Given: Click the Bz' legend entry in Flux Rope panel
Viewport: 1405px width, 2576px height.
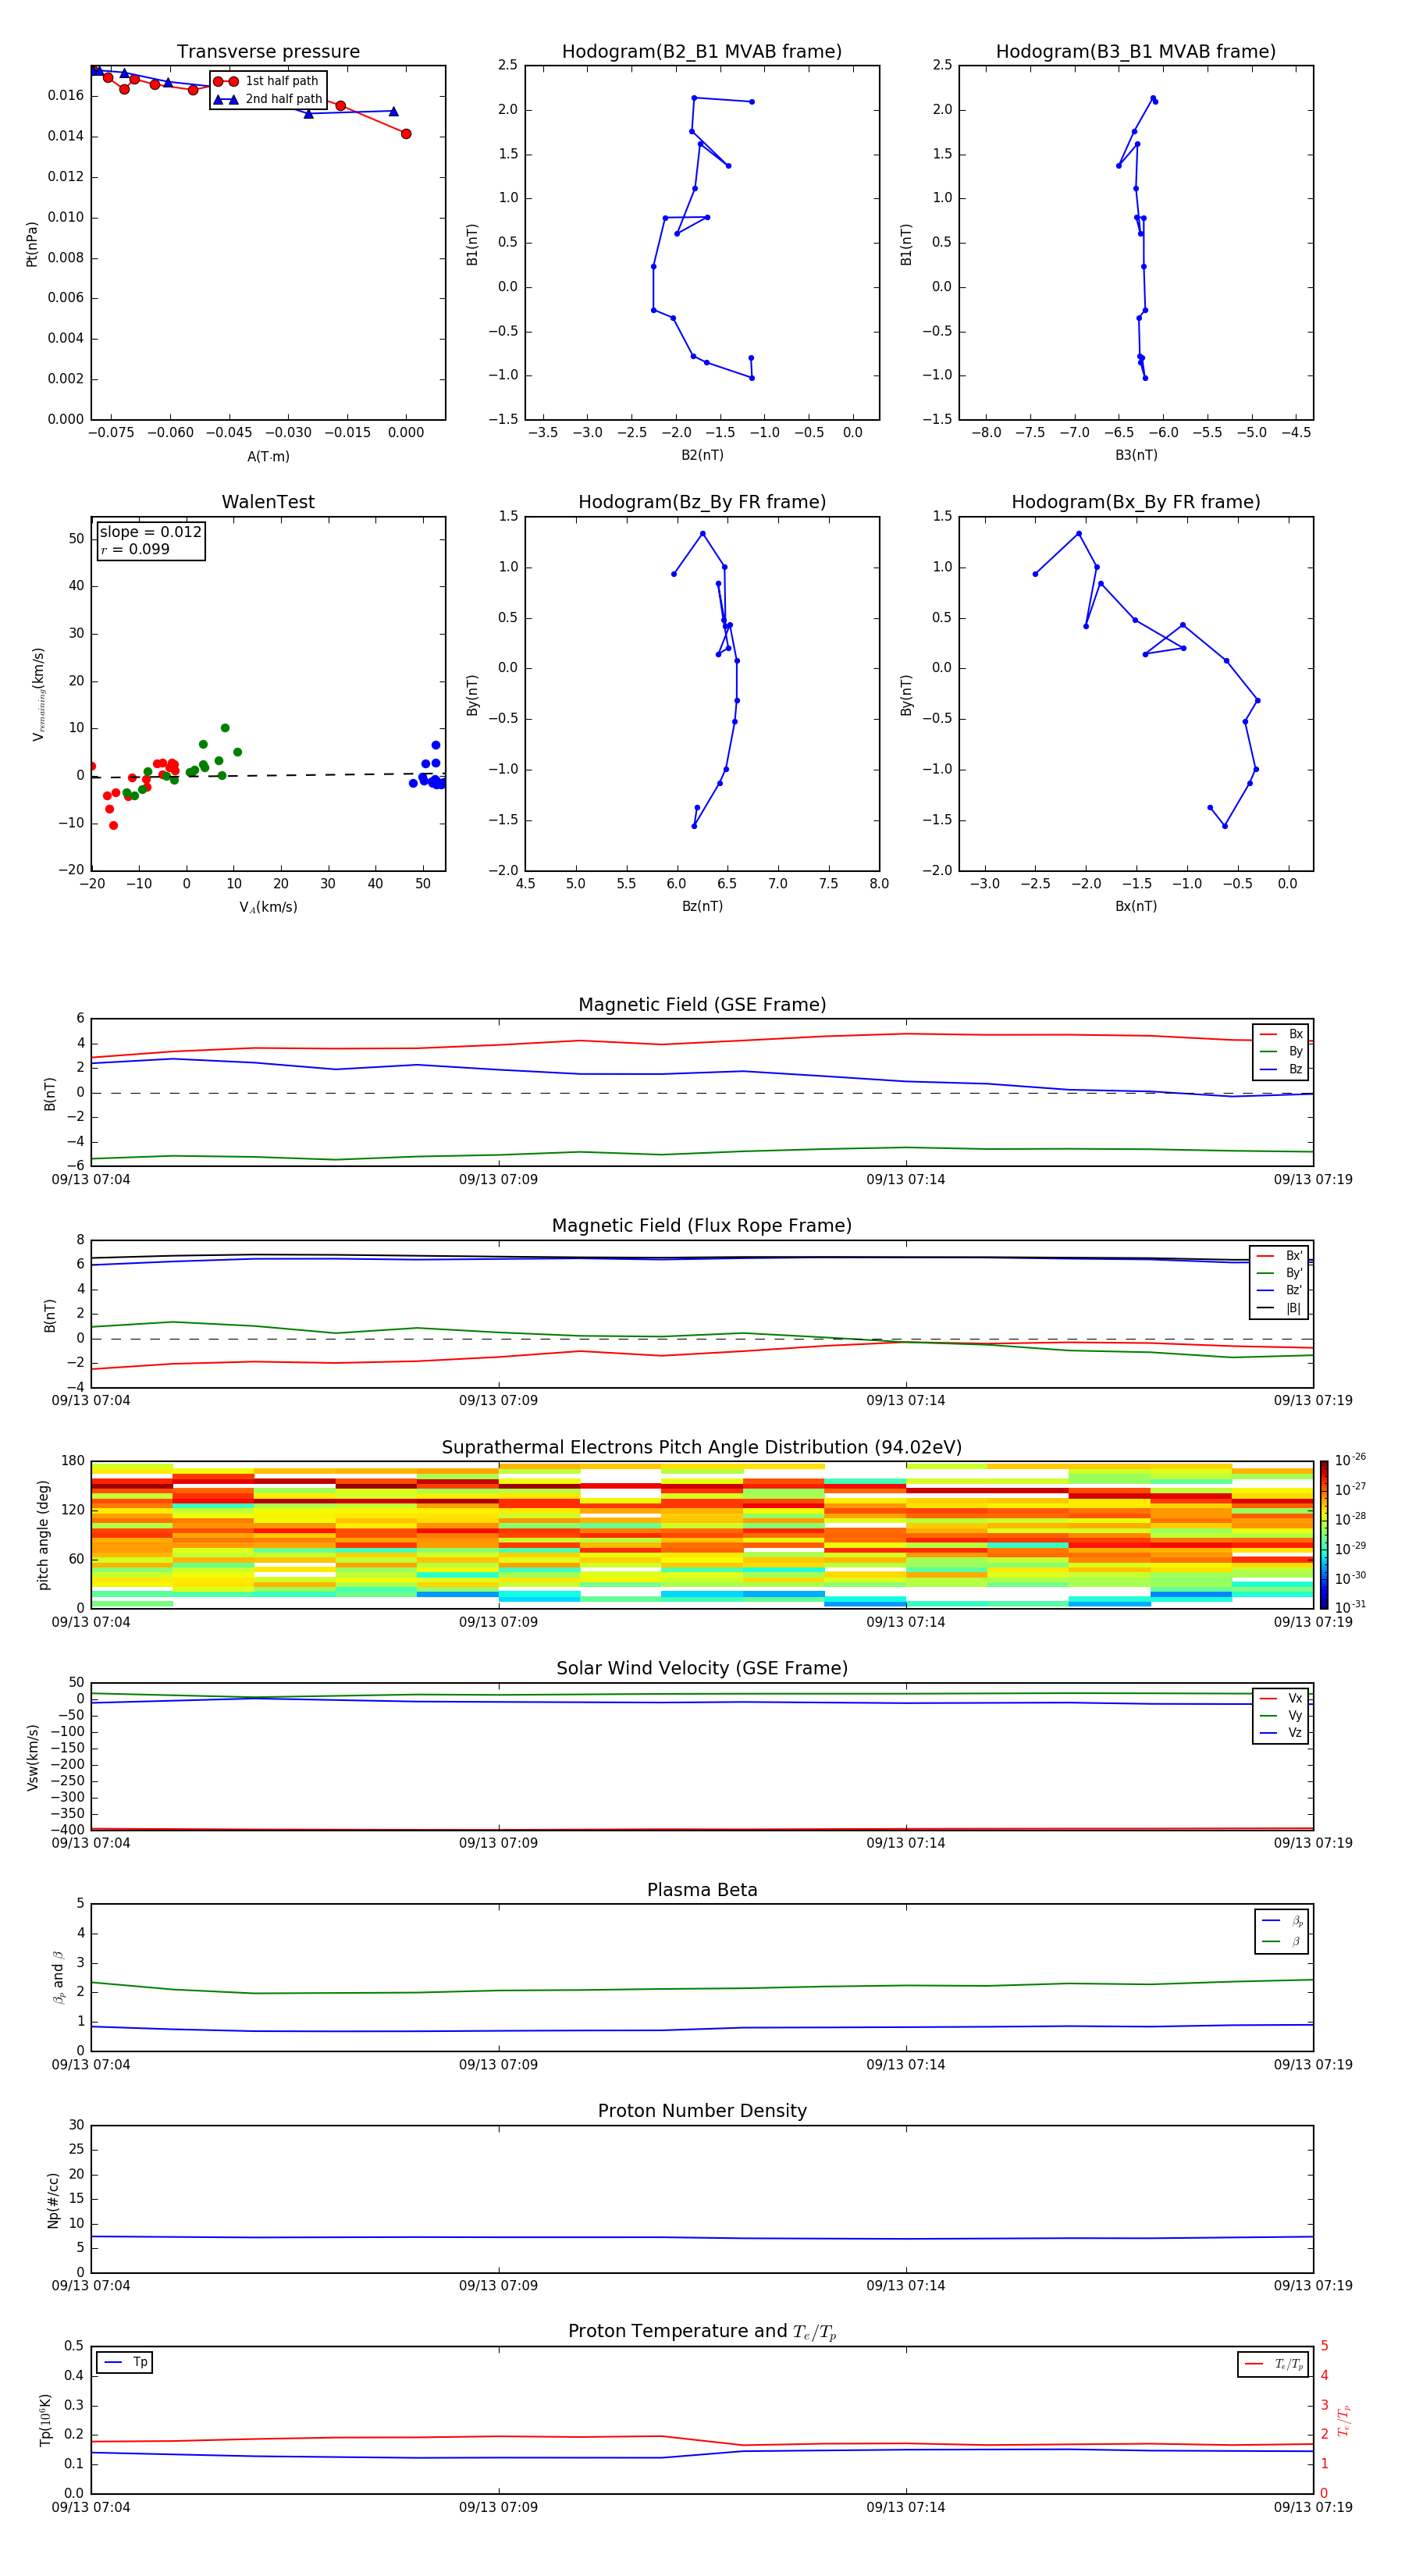Looking at the screenshot, I should (1280, 1291).
